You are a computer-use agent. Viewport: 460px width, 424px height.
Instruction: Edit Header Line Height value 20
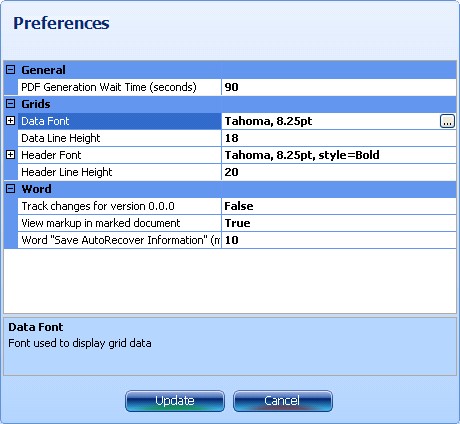(339, 172)
